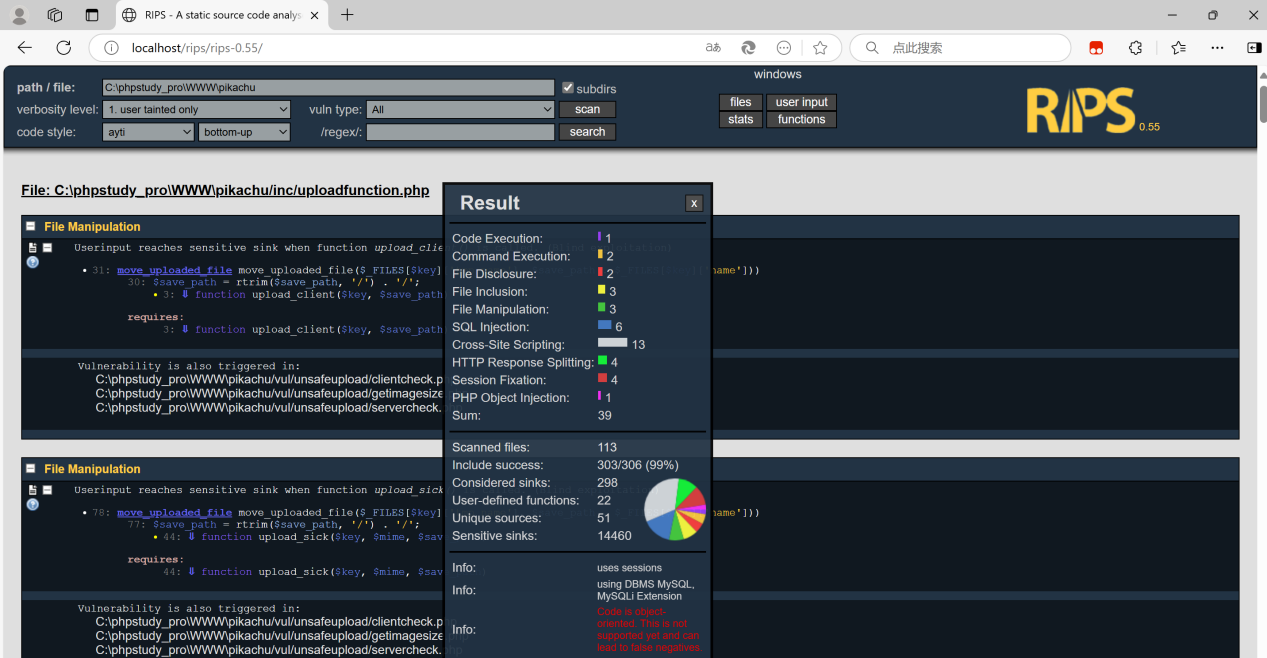Open the files window button

coord(741,102)
